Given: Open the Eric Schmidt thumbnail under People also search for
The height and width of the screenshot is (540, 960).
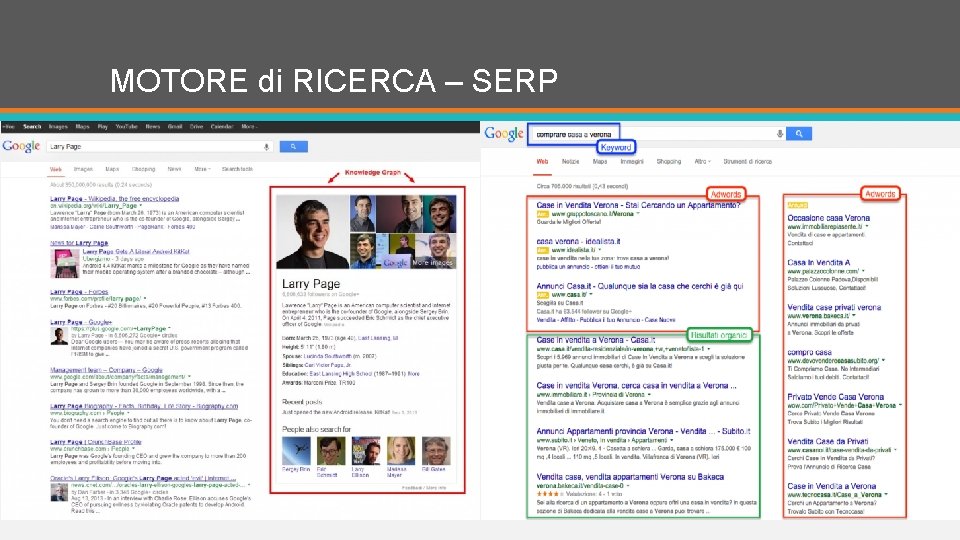Looking at the screenshot, I should [331, 451].
